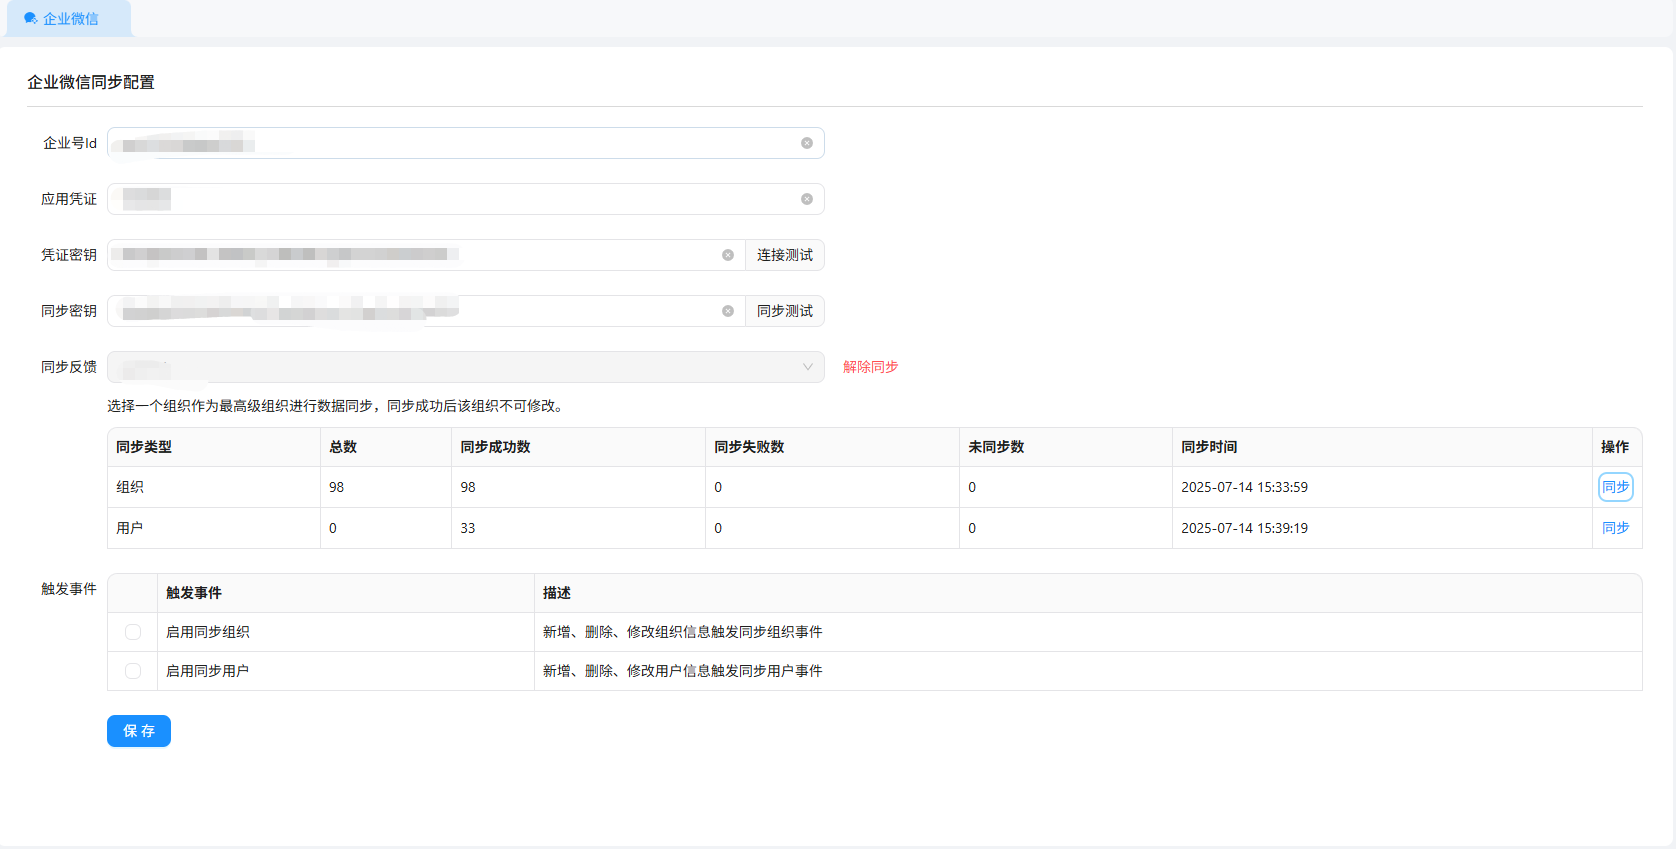This screenshot has width=1676, height=849.
Task: Click the 同步密钥 input field
Action: click(x=427, y=311)
